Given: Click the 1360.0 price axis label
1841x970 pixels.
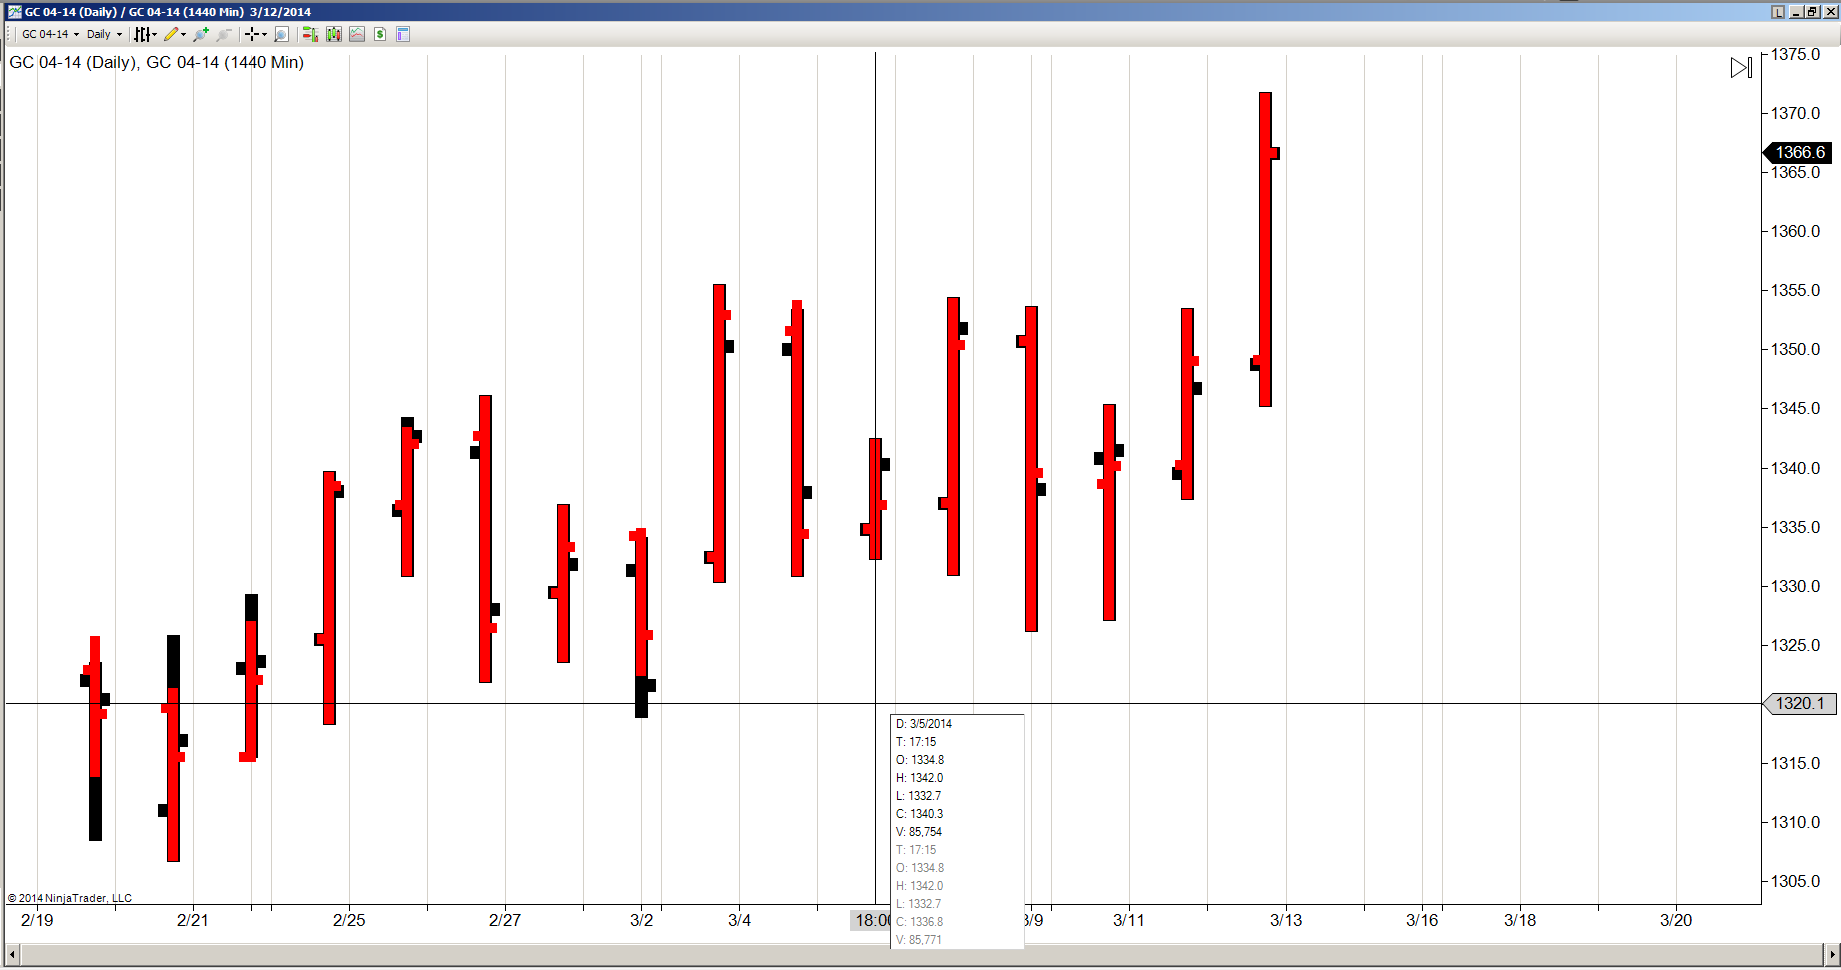Looking at the screenshot, I should point(1796,231).
